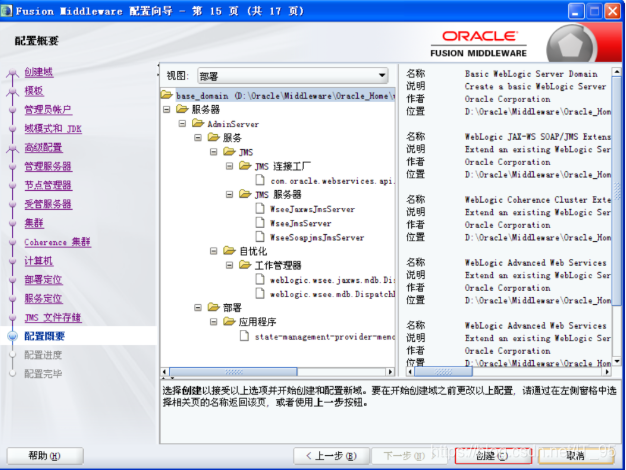Open the 服务定位 step
The height and width of the screenshot is (470, 626).
click(x=44, y=298)
